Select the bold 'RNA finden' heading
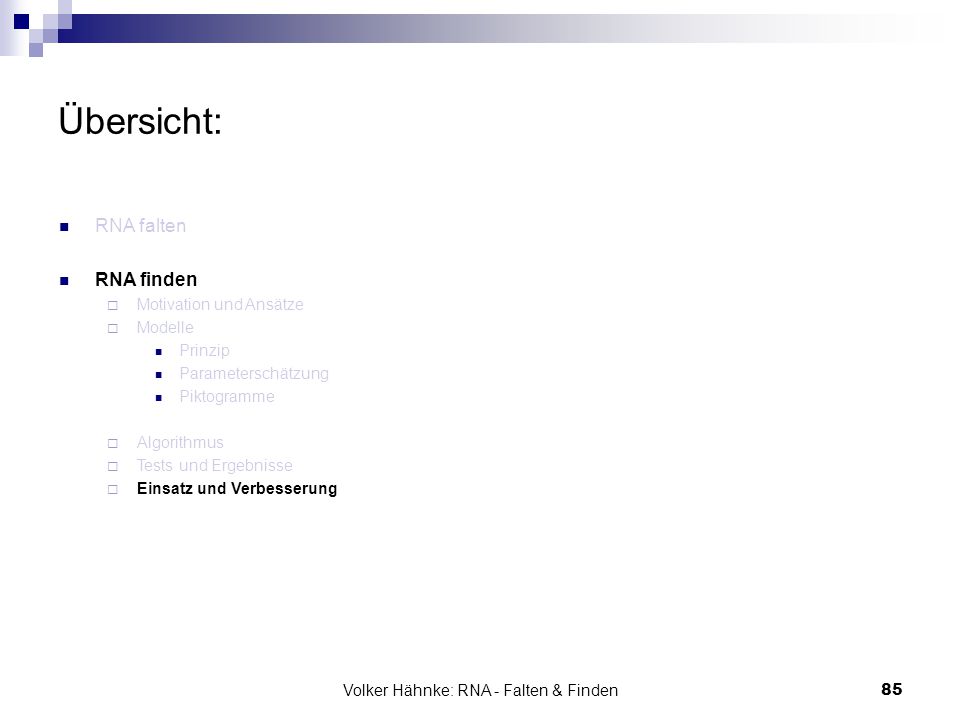Screen dimensions: 960x720 click(146, 279)
